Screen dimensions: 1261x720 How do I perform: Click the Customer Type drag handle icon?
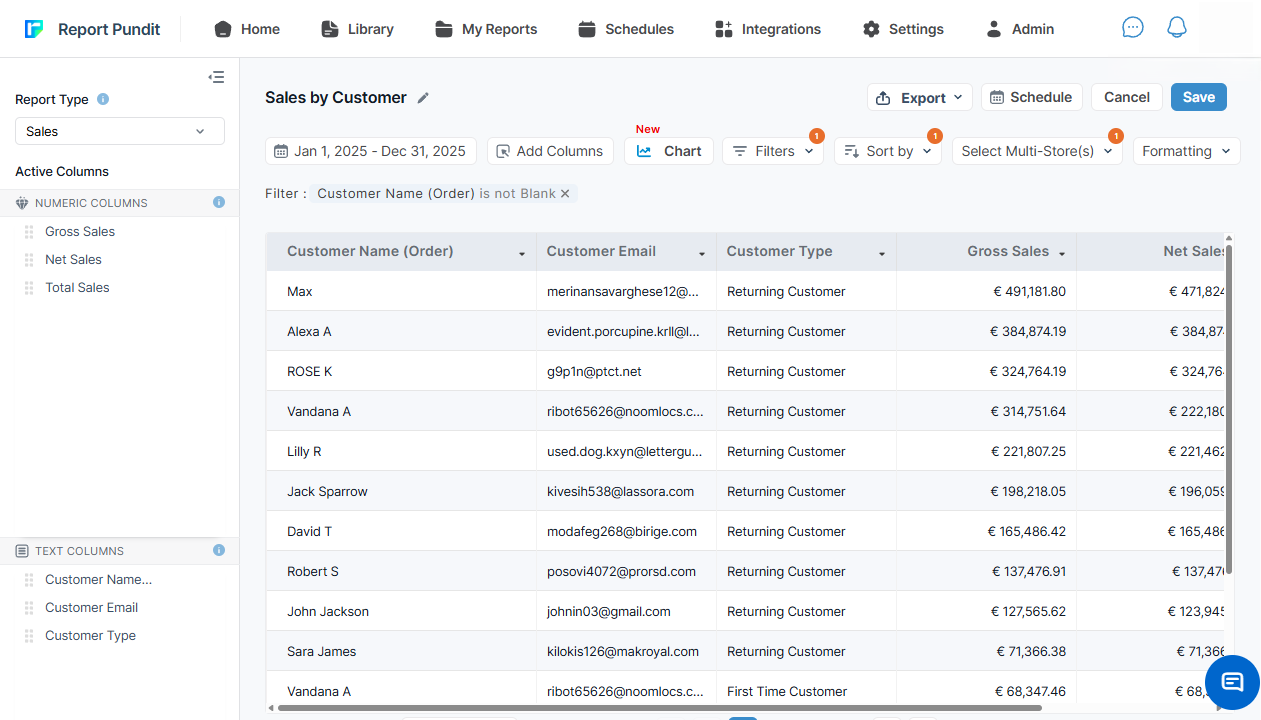(x=29, y=635)
